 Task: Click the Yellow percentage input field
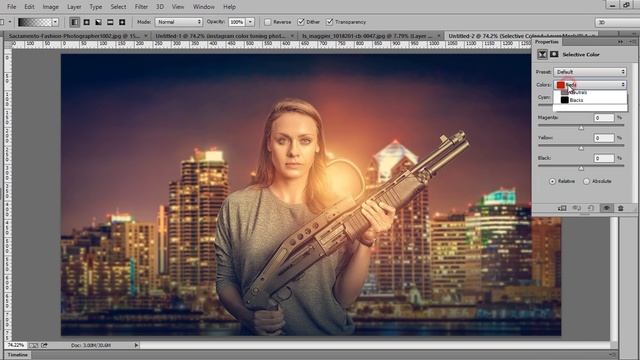604,138
